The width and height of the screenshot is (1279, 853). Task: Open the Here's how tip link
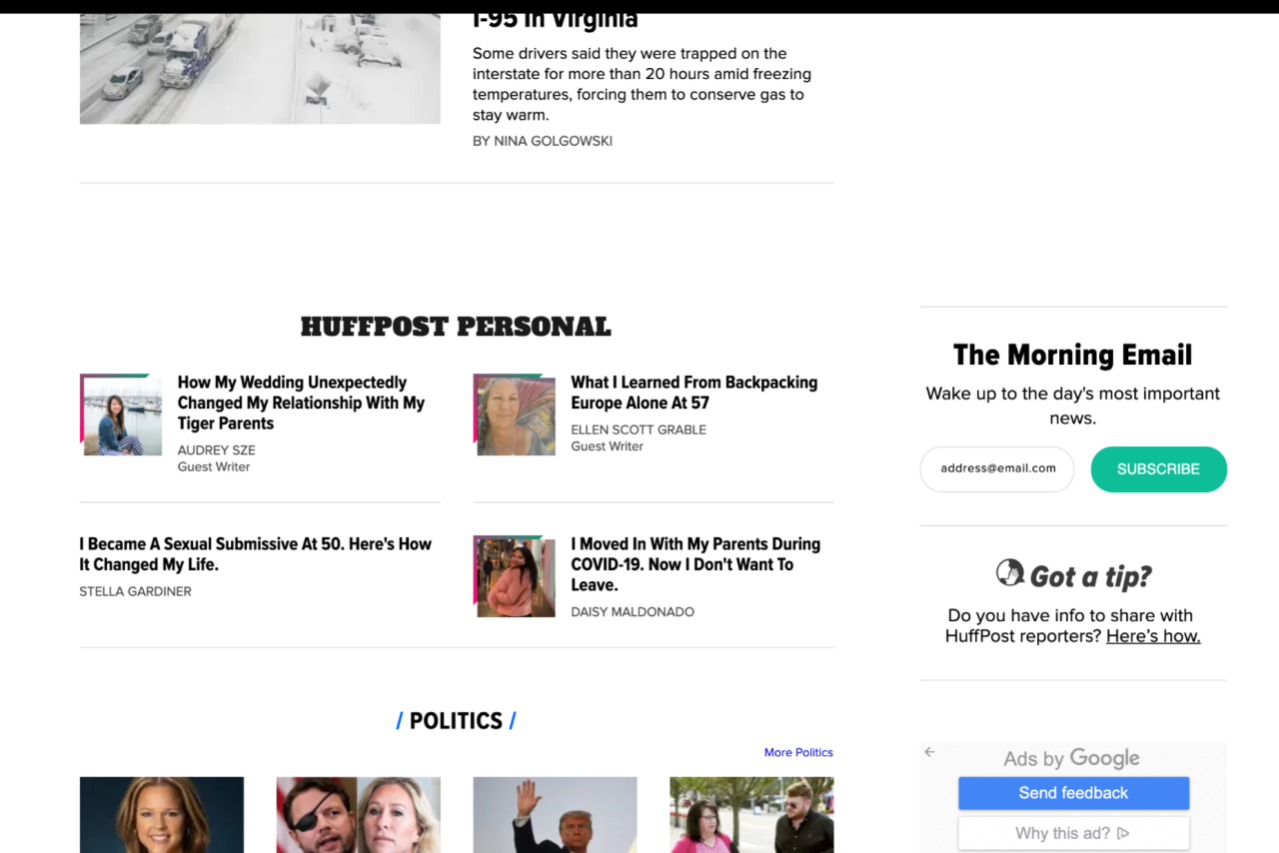[x=1153, y=636]
